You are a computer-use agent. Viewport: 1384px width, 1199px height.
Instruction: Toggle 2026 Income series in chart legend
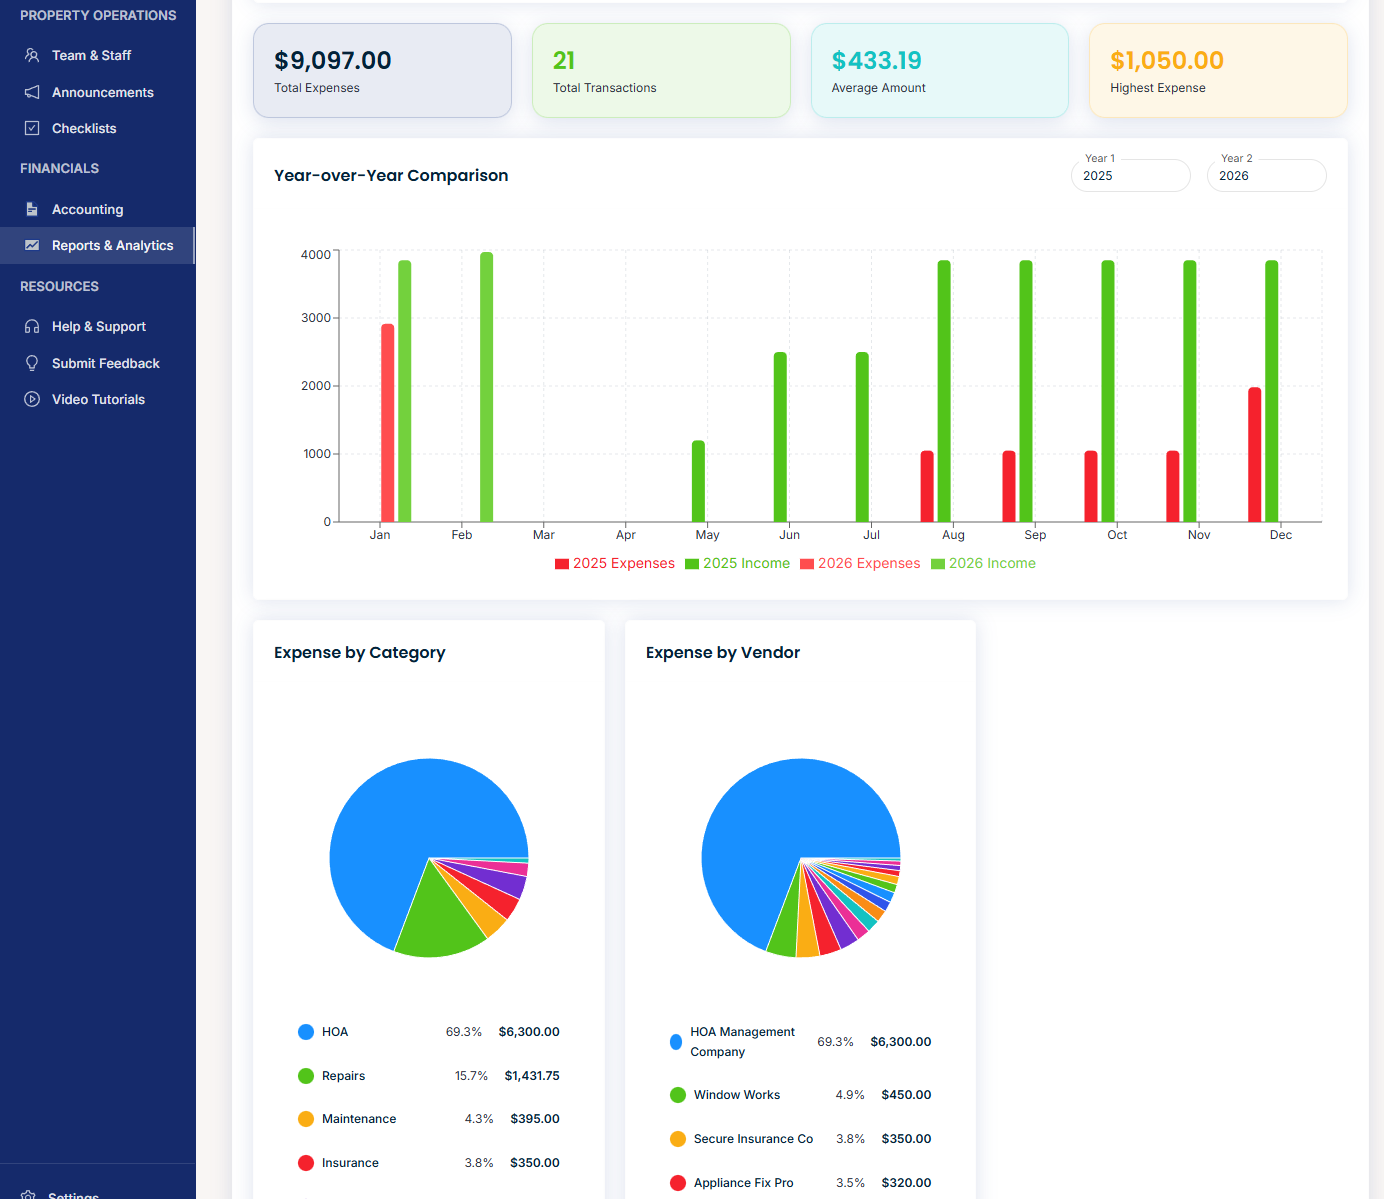click(983, 564)
